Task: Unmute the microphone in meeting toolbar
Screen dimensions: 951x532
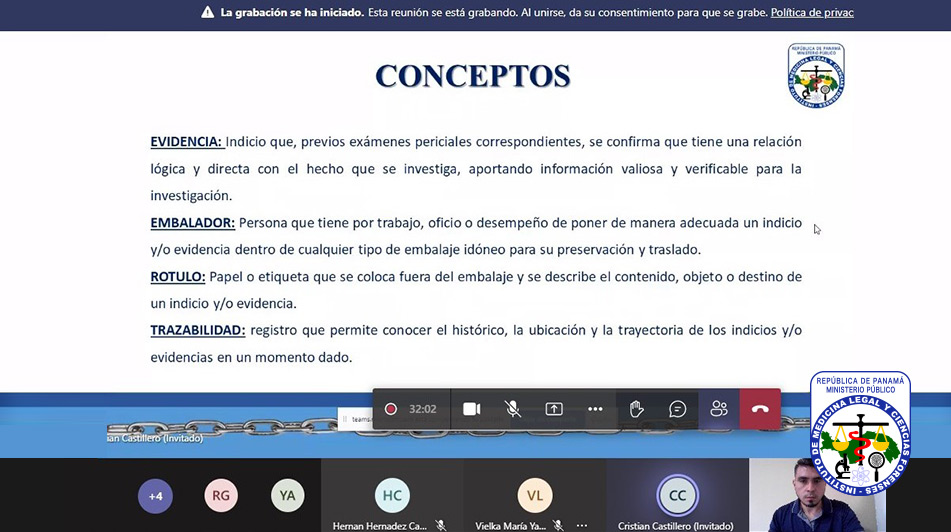Action: click(512, 409)
